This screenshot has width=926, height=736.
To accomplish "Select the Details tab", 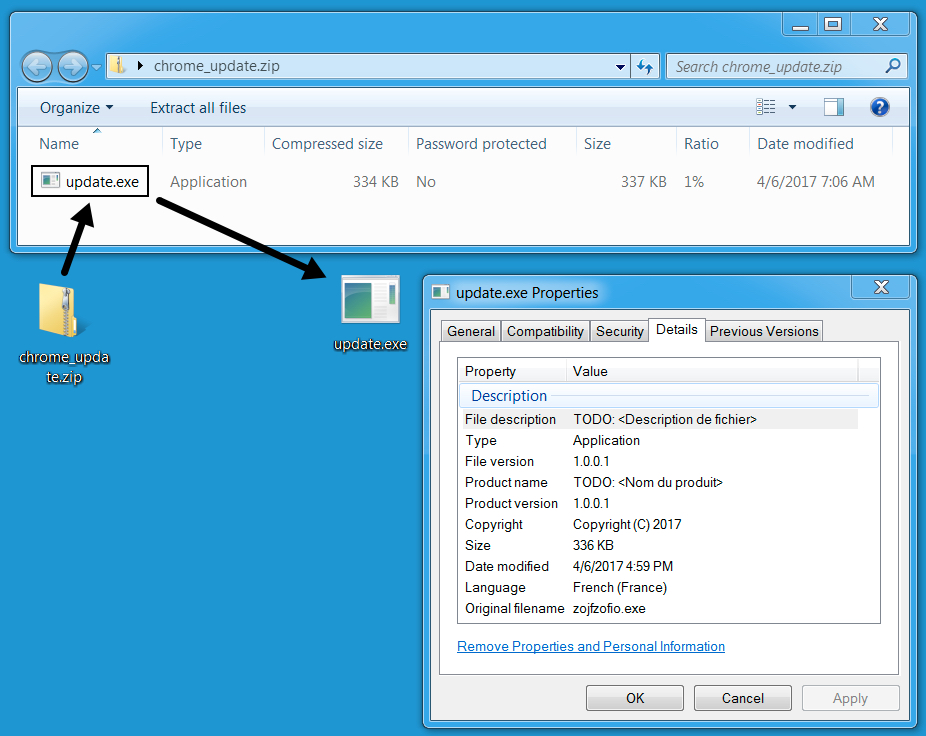I will click(677, 330).
